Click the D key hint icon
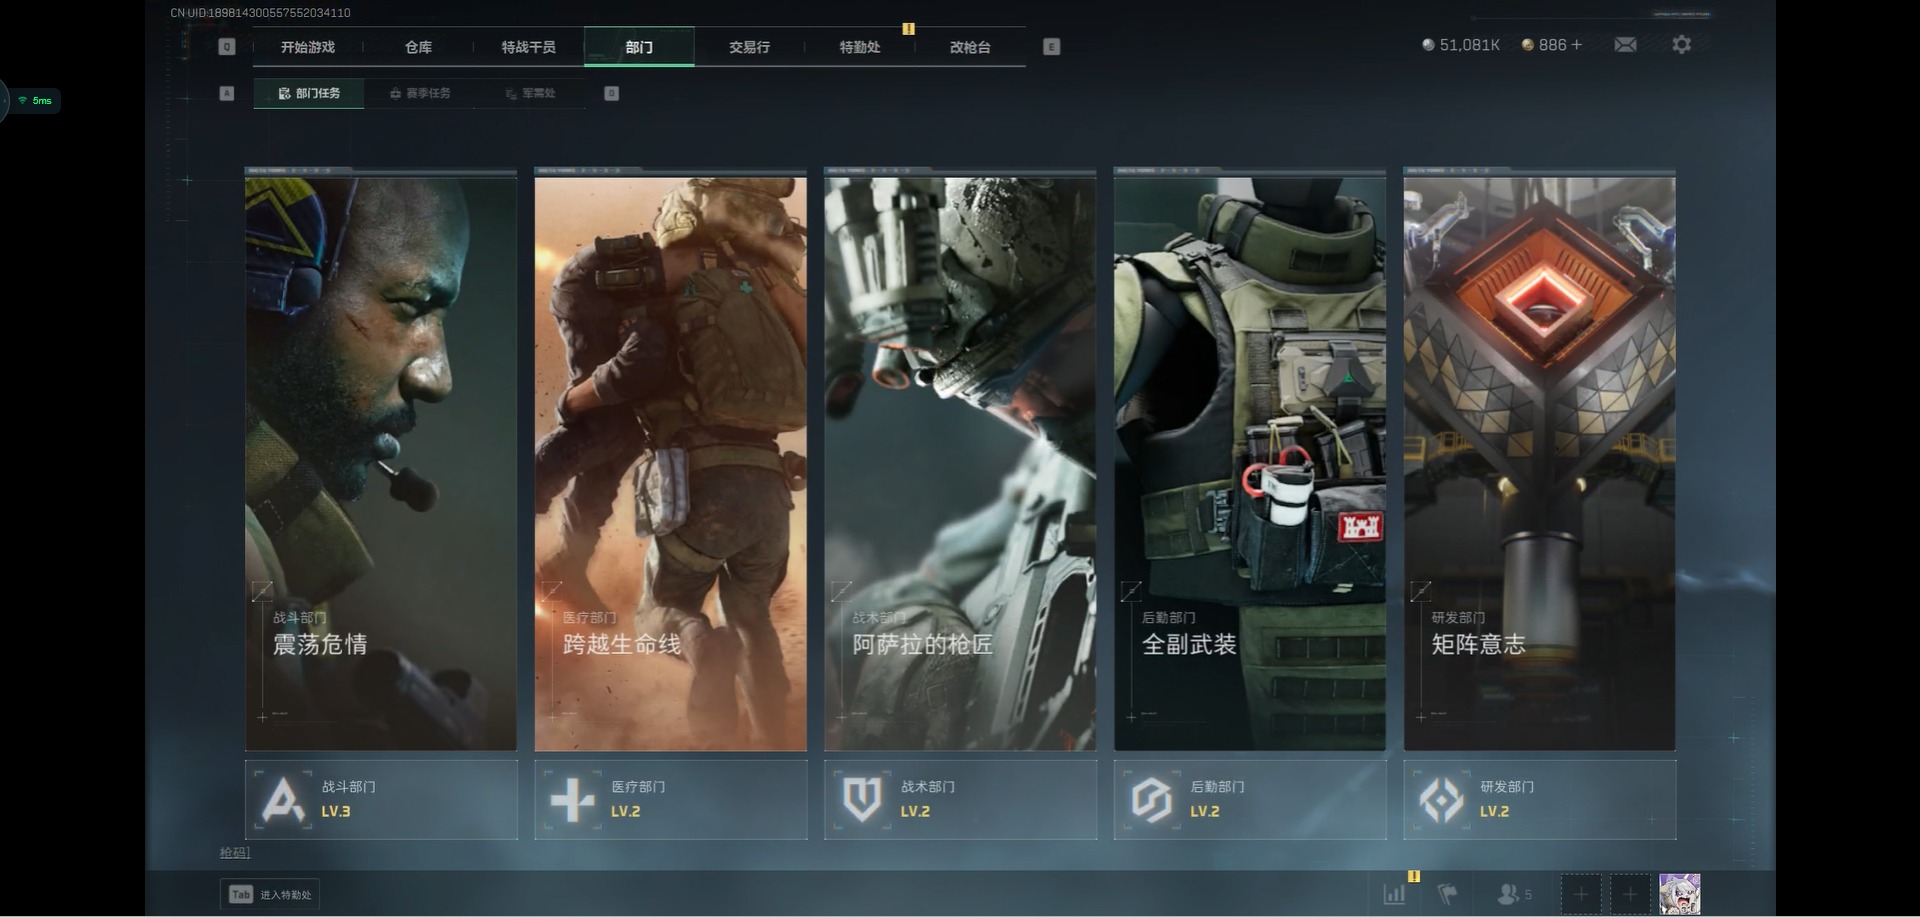Viewport: 1920px width, 918px height. point(612,93)
